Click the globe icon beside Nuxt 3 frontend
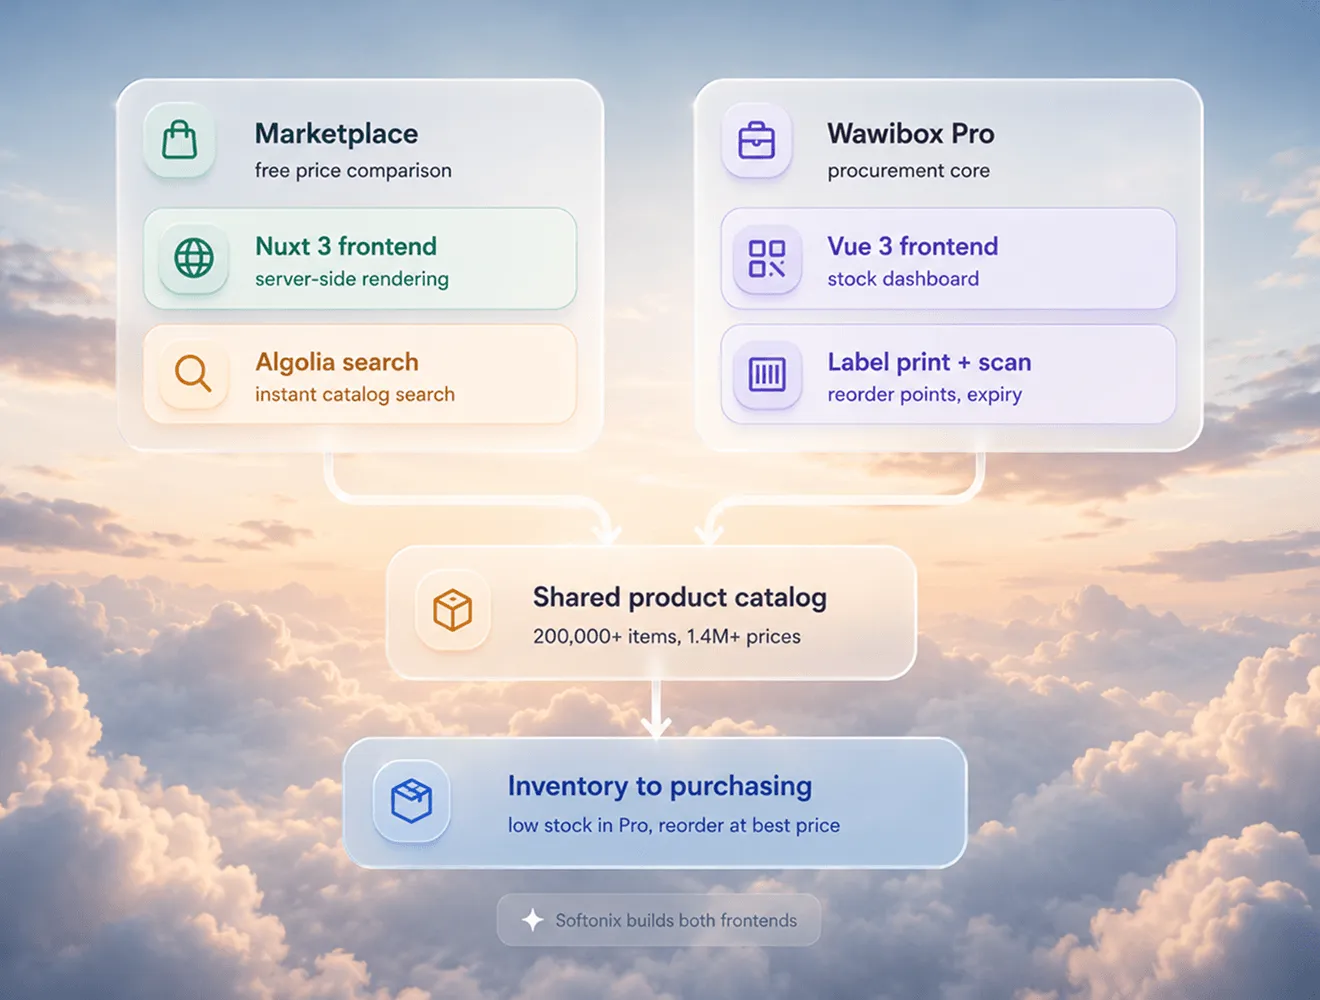This screenshot has height=1000, width=1320. [x=194, y=258]
